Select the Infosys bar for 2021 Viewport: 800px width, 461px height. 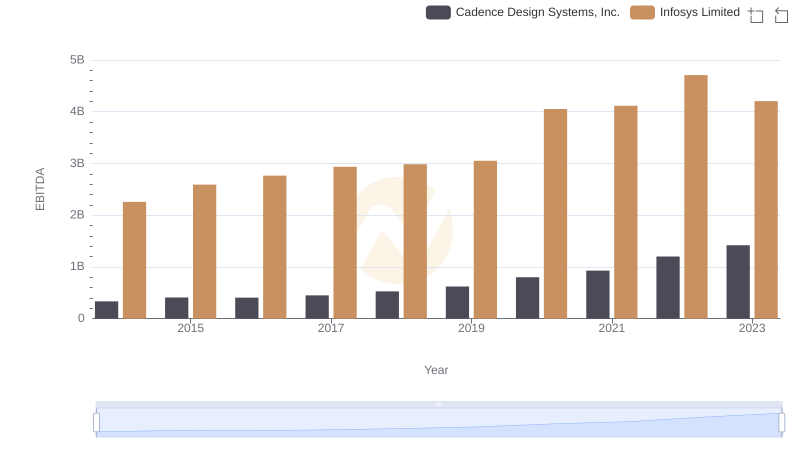click(x=626, y=212)
